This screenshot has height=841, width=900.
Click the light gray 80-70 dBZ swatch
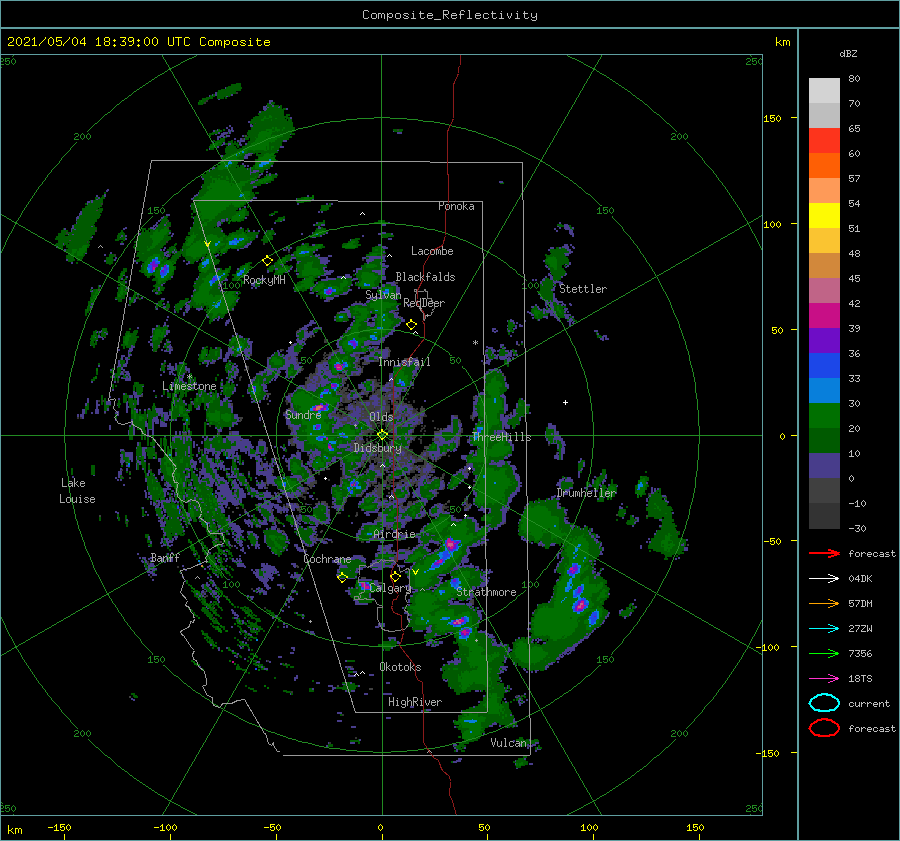[824, 91]
